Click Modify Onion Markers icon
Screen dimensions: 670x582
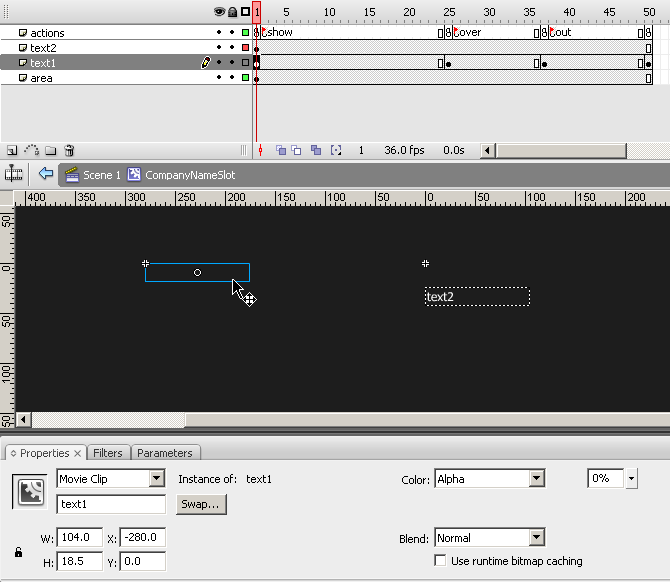(x=336, y=151)
